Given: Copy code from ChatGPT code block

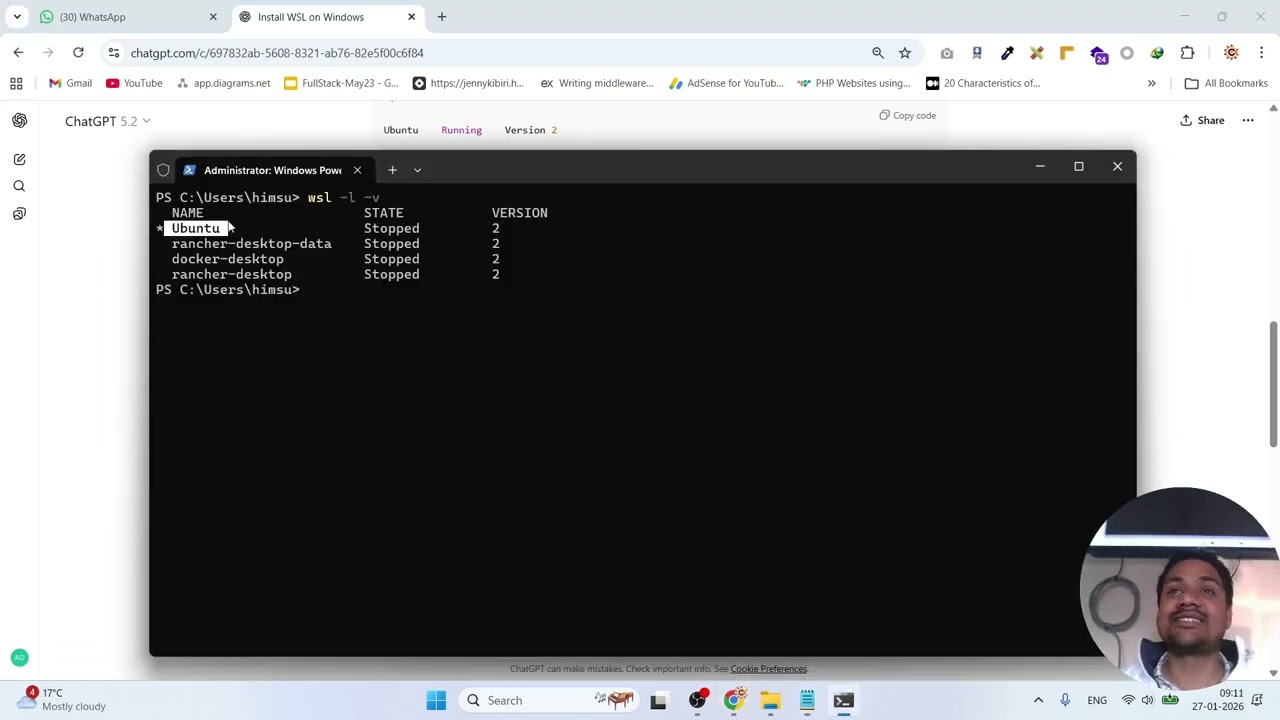Looking at the screenshot, I should point(908,116).
